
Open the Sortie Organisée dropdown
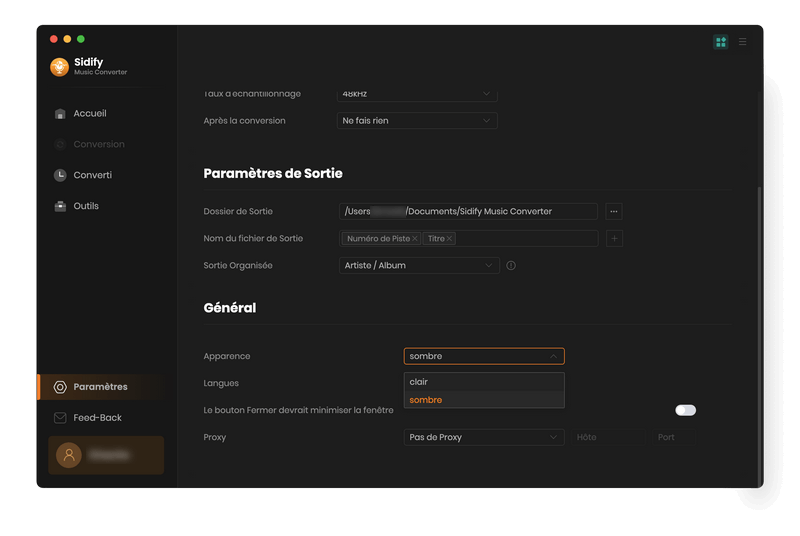[x=418, y=266]
